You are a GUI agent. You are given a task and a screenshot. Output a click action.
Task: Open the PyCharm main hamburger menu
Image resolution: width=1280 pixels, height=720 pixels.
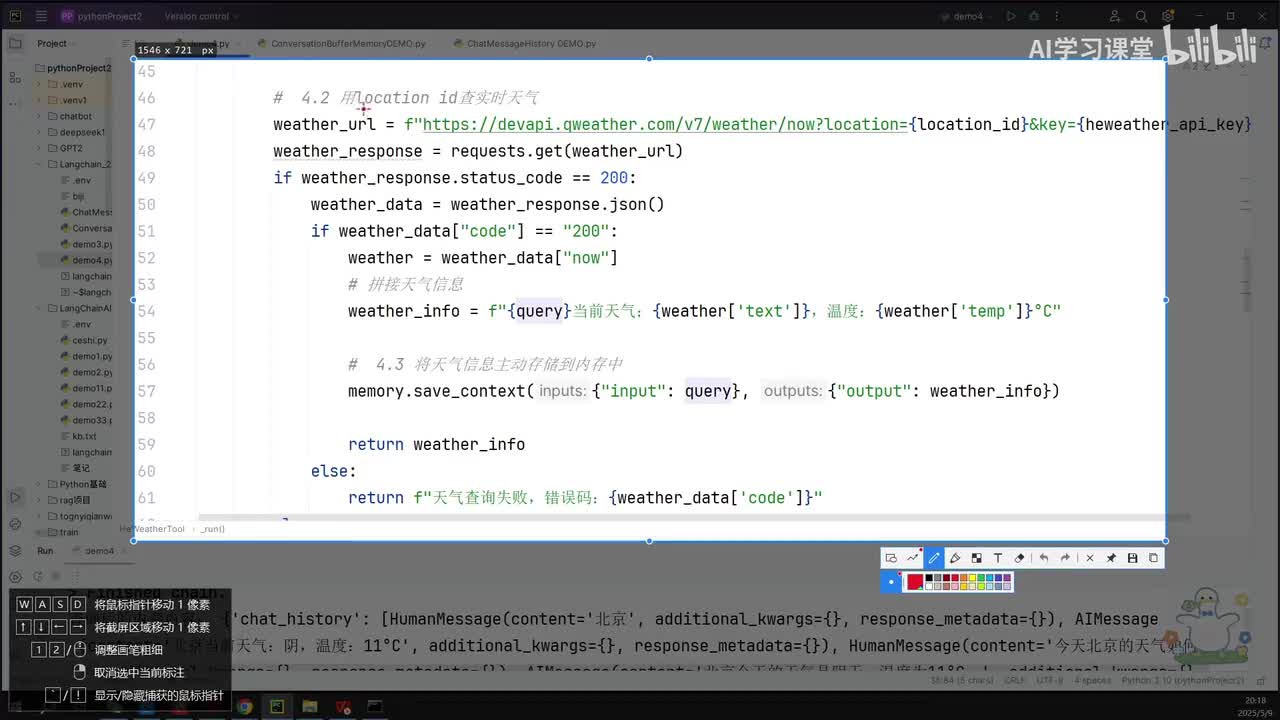[x=40, y=16]
